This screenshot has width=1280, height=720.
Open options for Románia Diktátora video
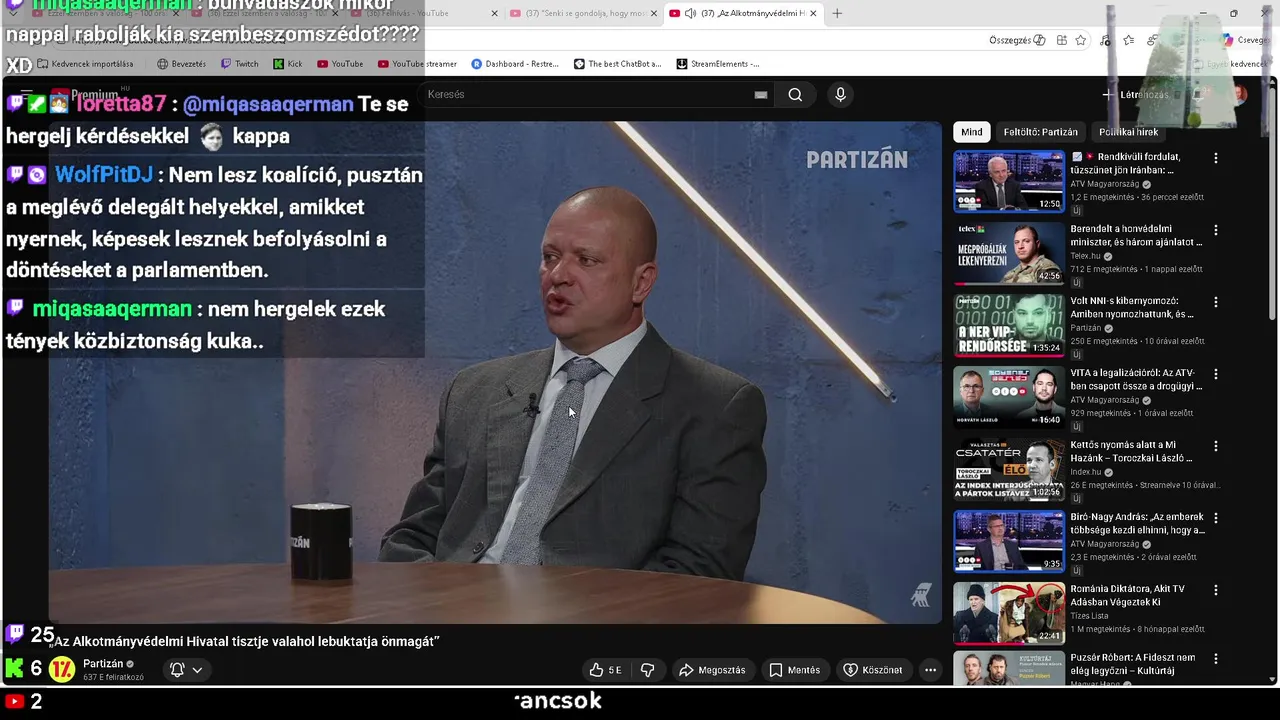click(1216, 590)
